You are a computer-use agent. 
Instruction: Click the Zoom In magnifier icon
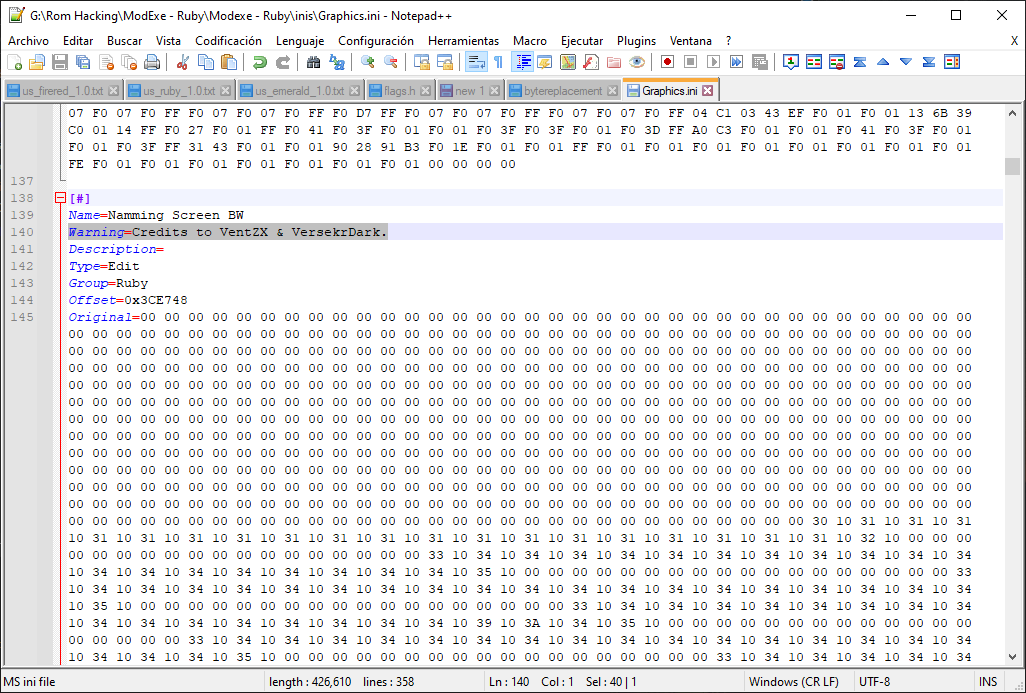[367, 62]
